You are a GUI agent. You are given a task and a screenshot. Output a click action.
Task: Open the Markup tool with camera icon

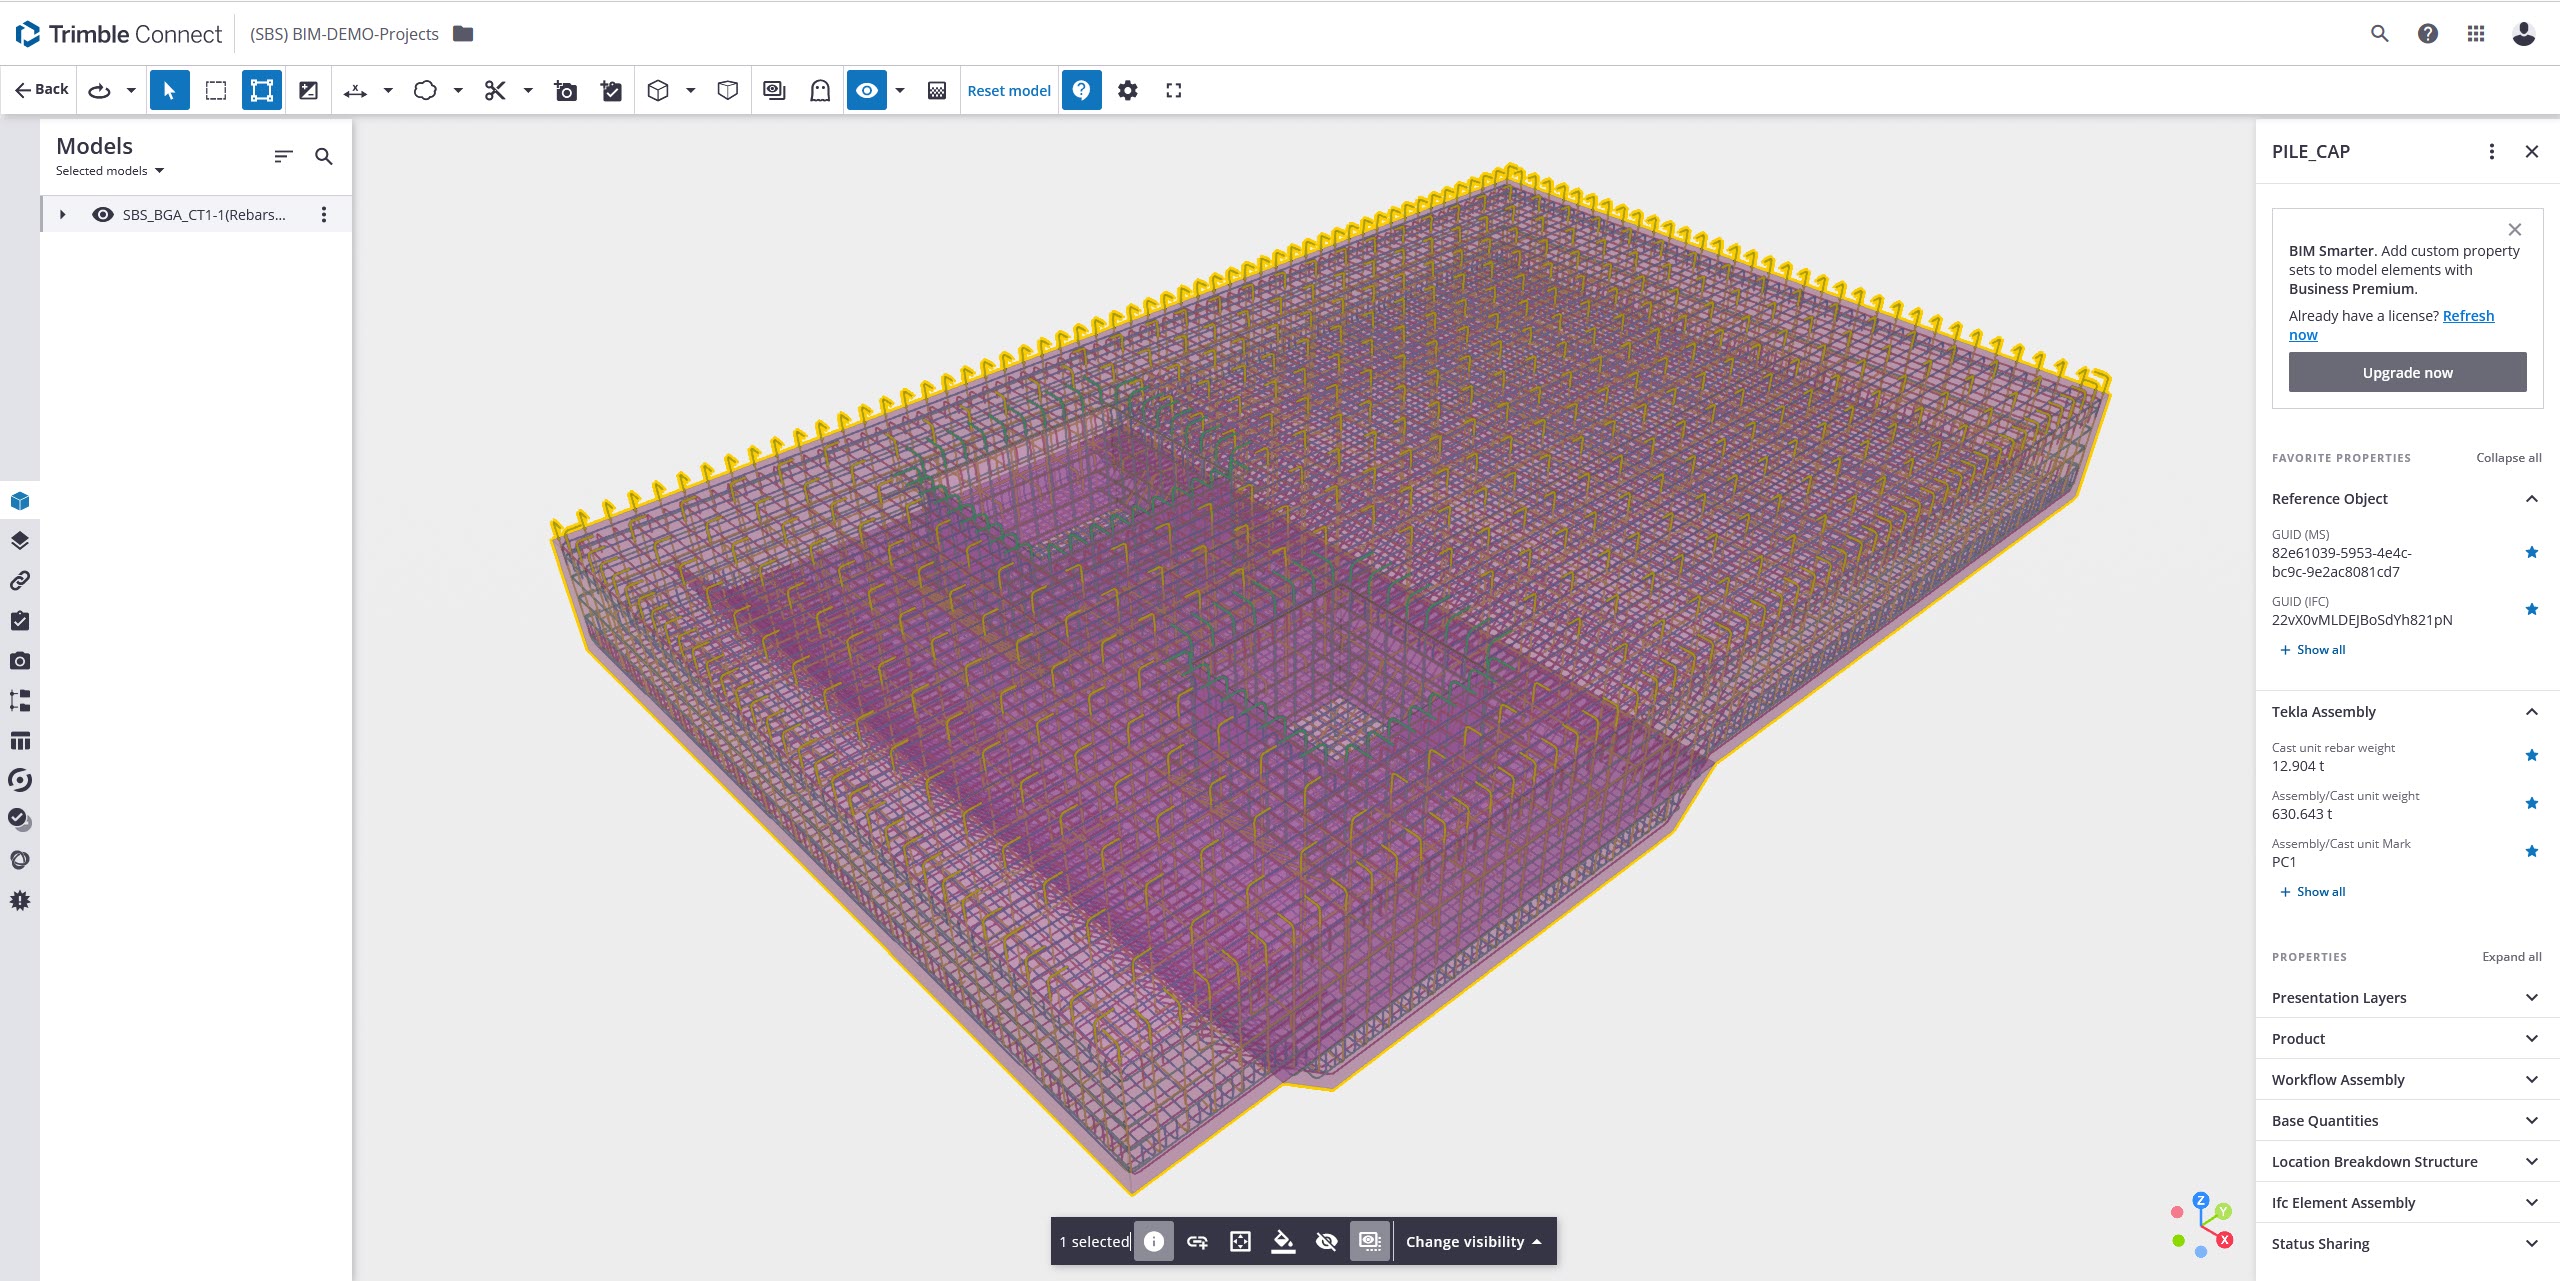[x=565, y=90]
